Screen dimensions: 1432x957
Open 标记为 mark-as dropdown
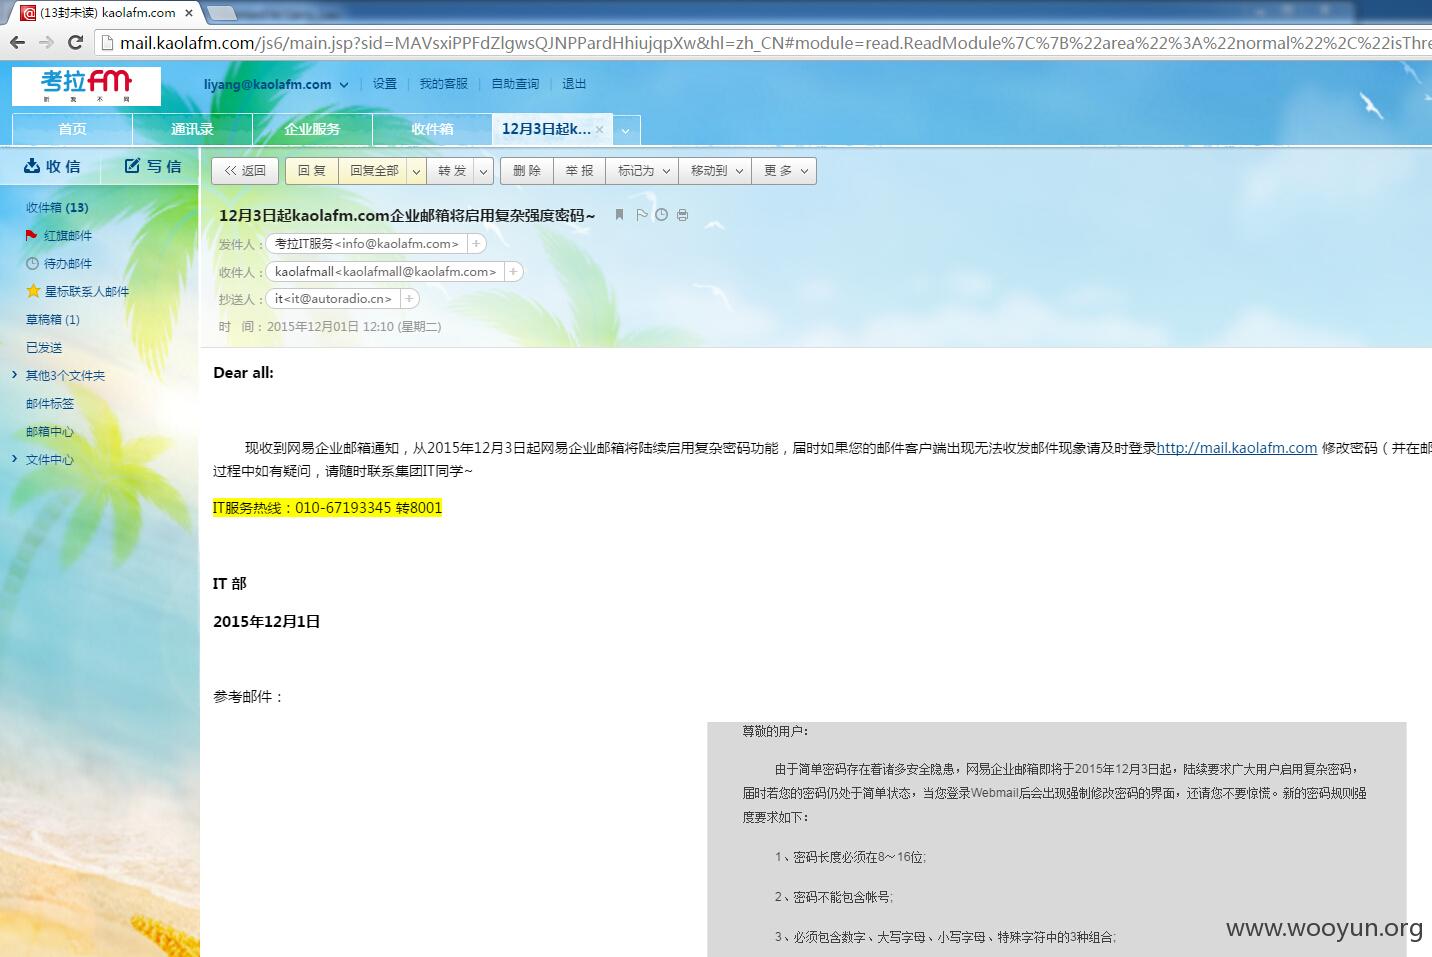click(642, 171)
